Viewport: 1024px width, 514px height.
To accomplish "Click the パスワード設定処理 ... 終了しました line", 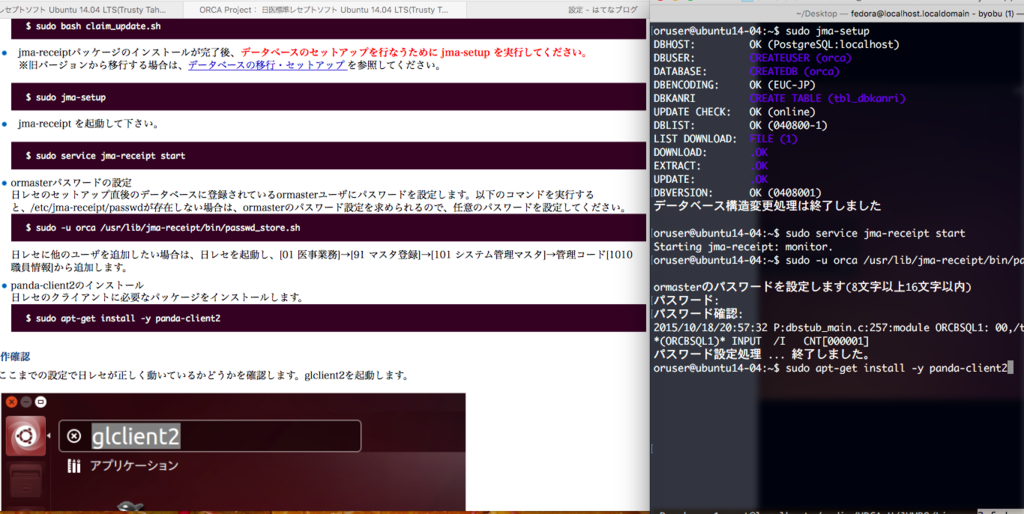I will coord(761,355).
